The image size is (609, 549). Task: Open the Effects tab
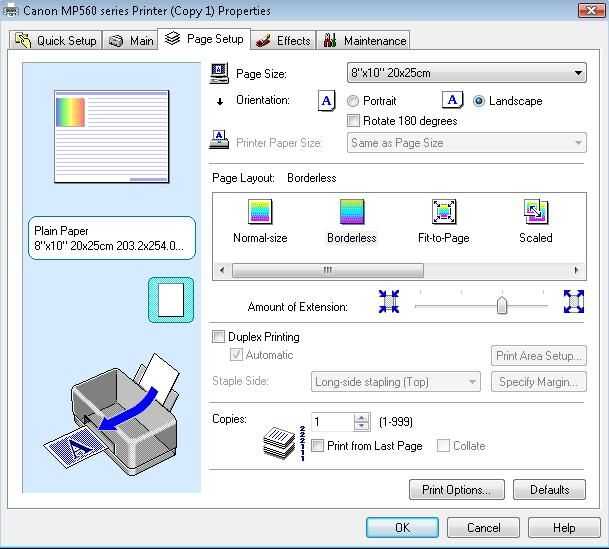tap(284, 40)
